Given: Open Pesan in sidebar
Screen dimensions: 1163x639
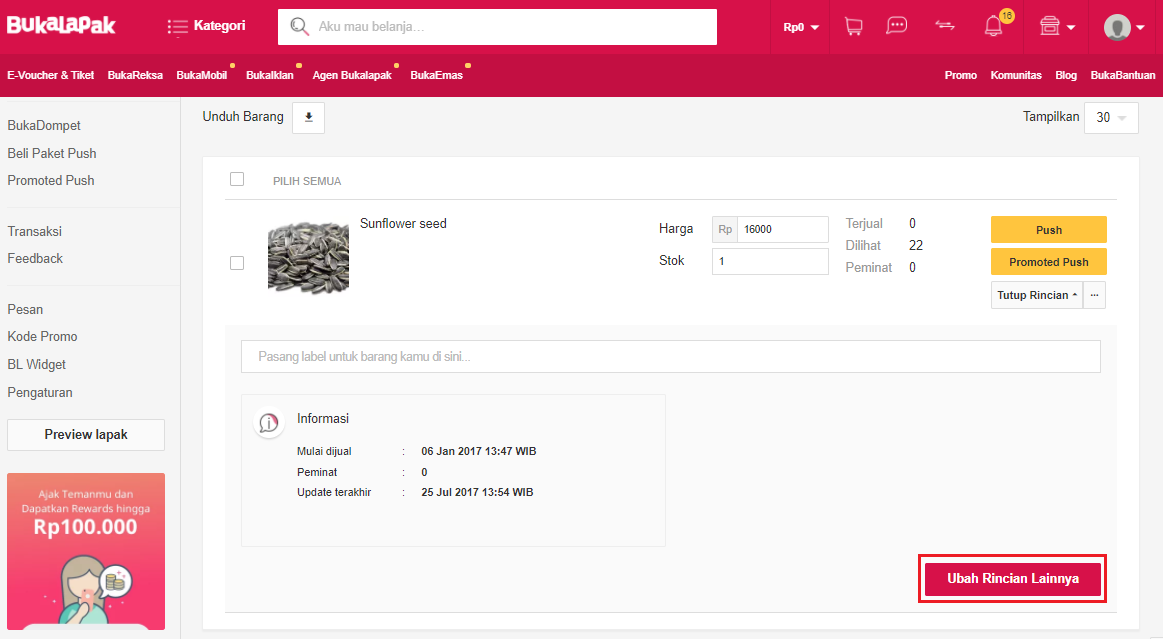Looking at the screenshot, I should (25, 310).
